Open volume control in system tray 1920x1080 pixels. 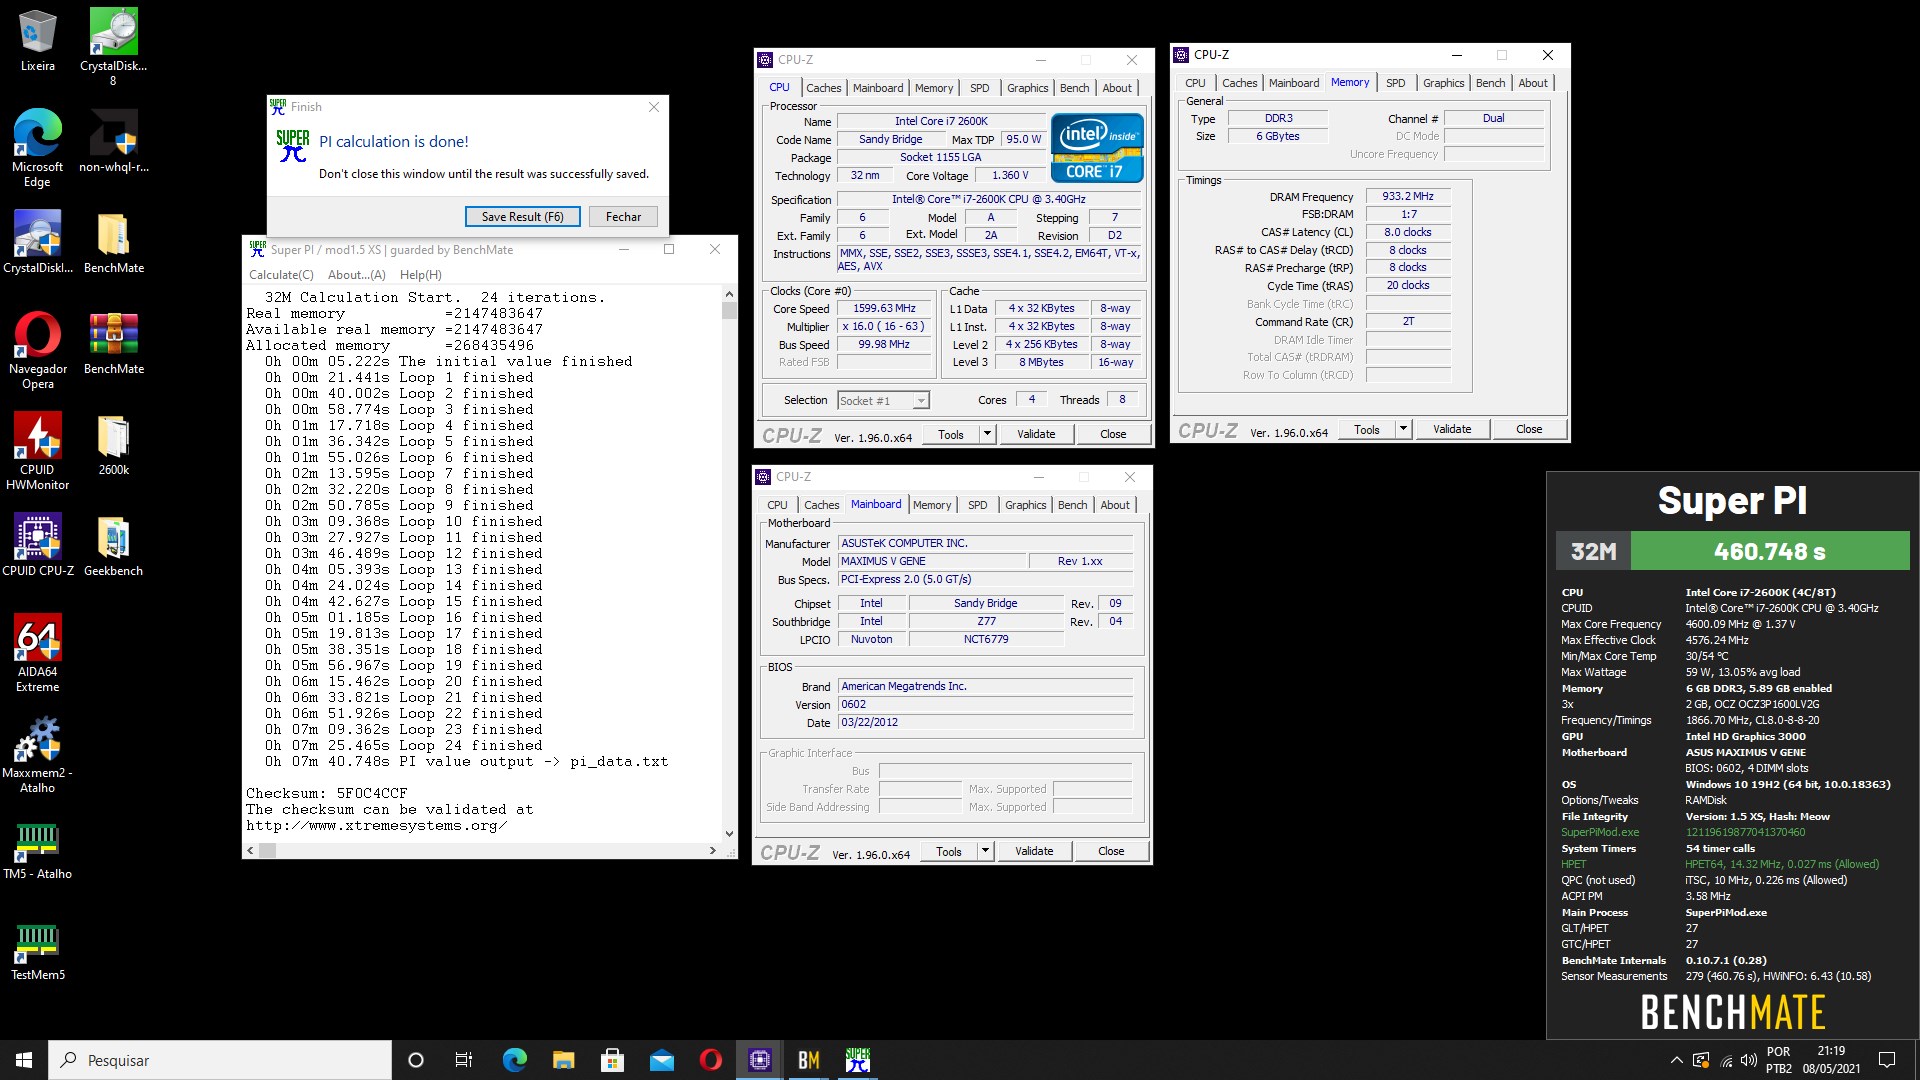[1748, 1060]
